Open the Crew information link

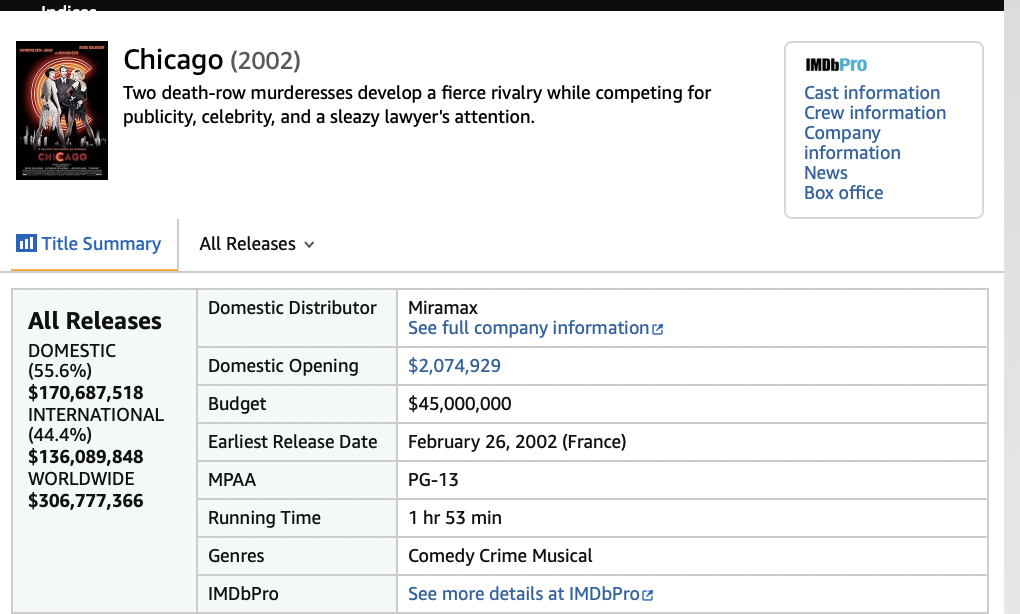(x=874, y=113)
